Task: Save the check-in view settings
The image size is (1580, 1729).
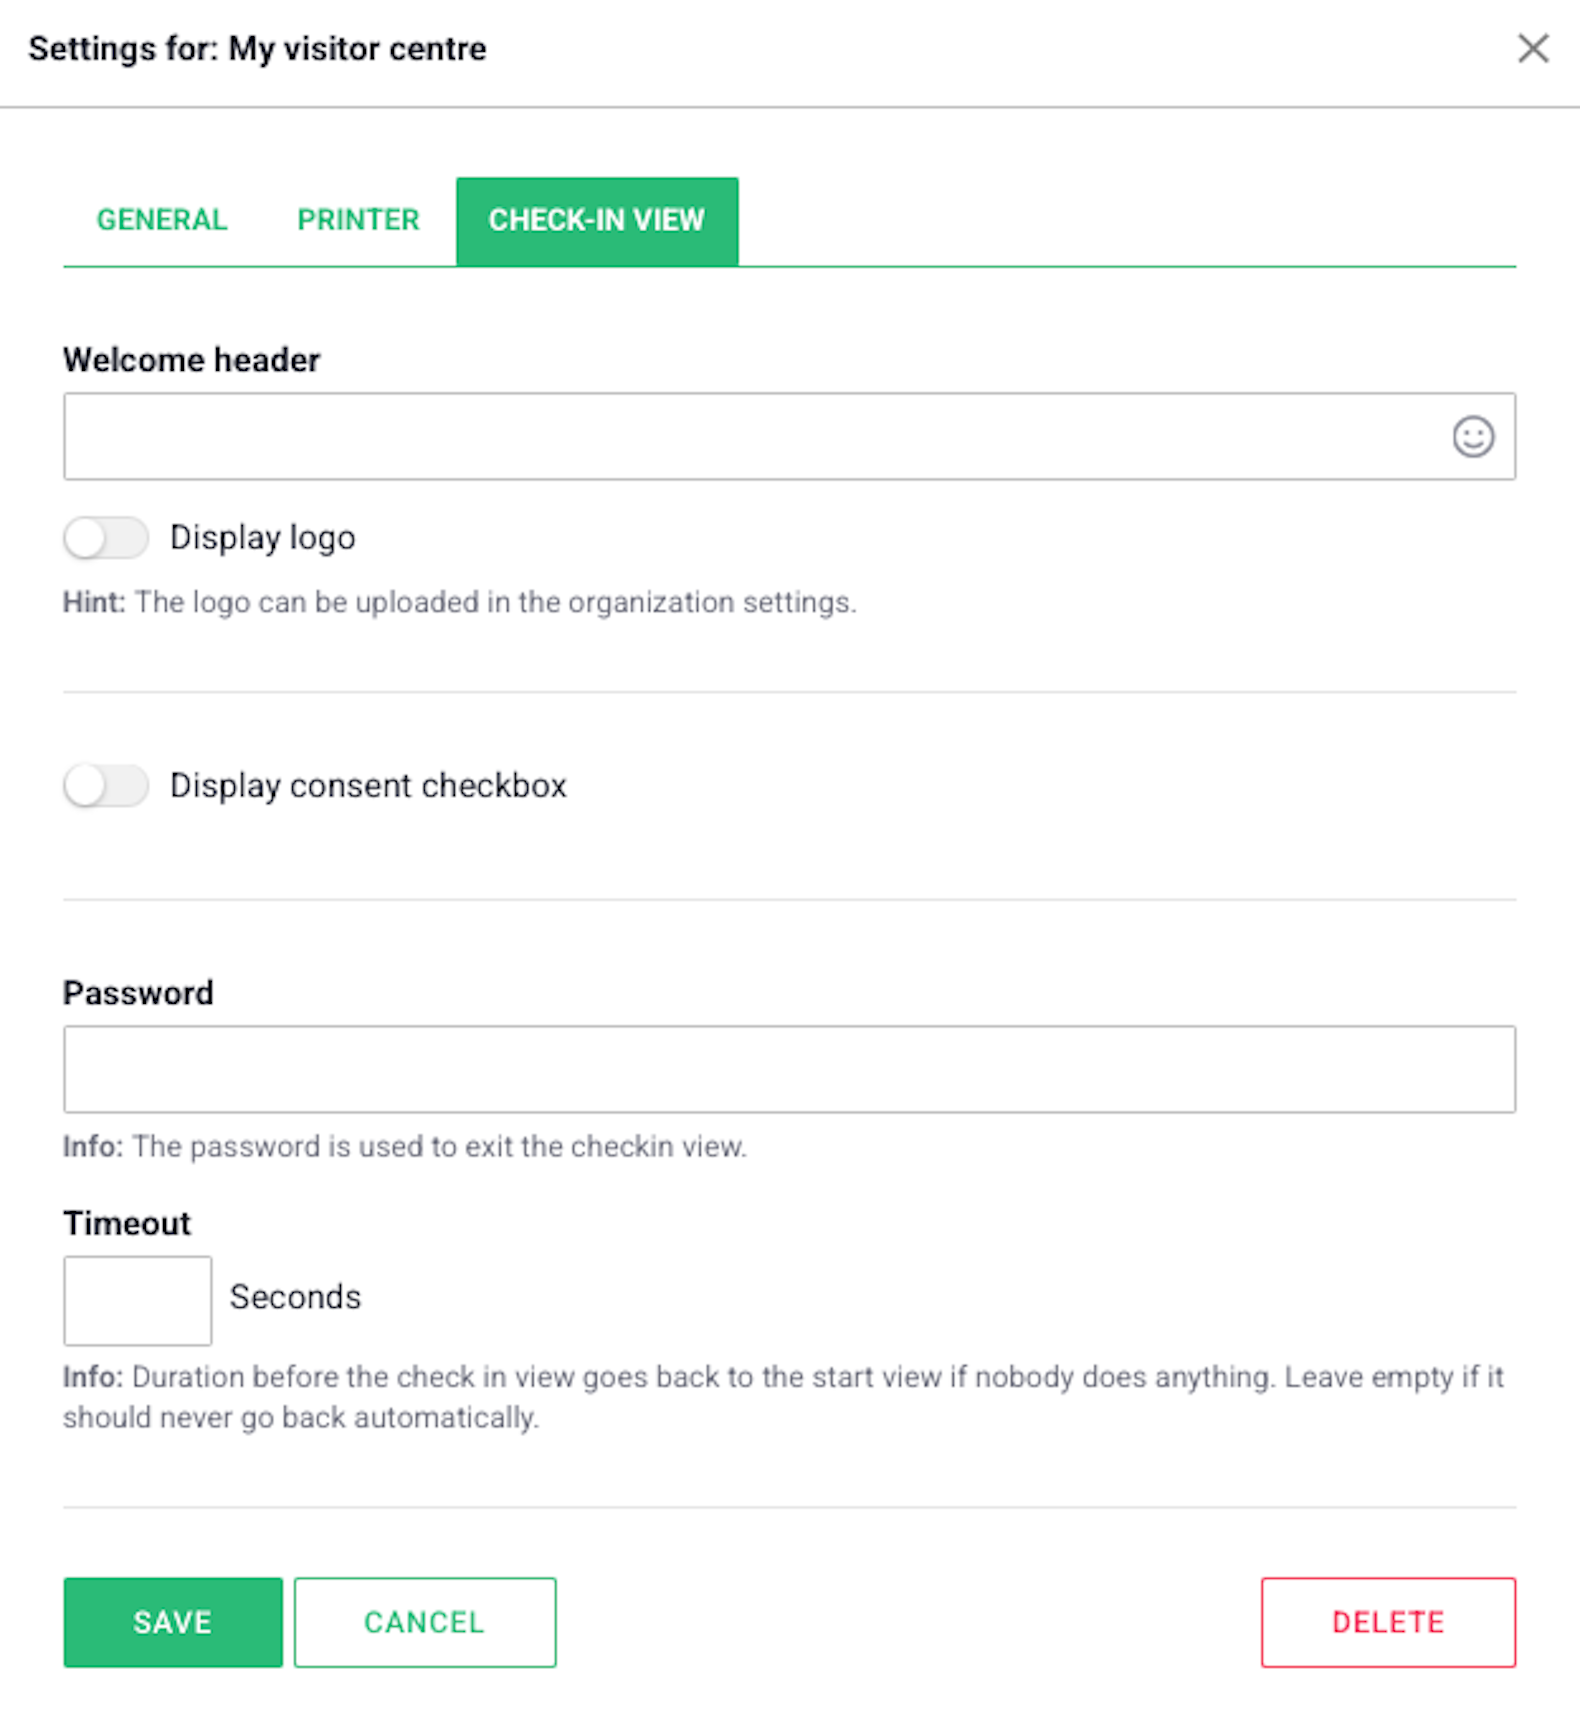Action: click(x=173, y=1622)
